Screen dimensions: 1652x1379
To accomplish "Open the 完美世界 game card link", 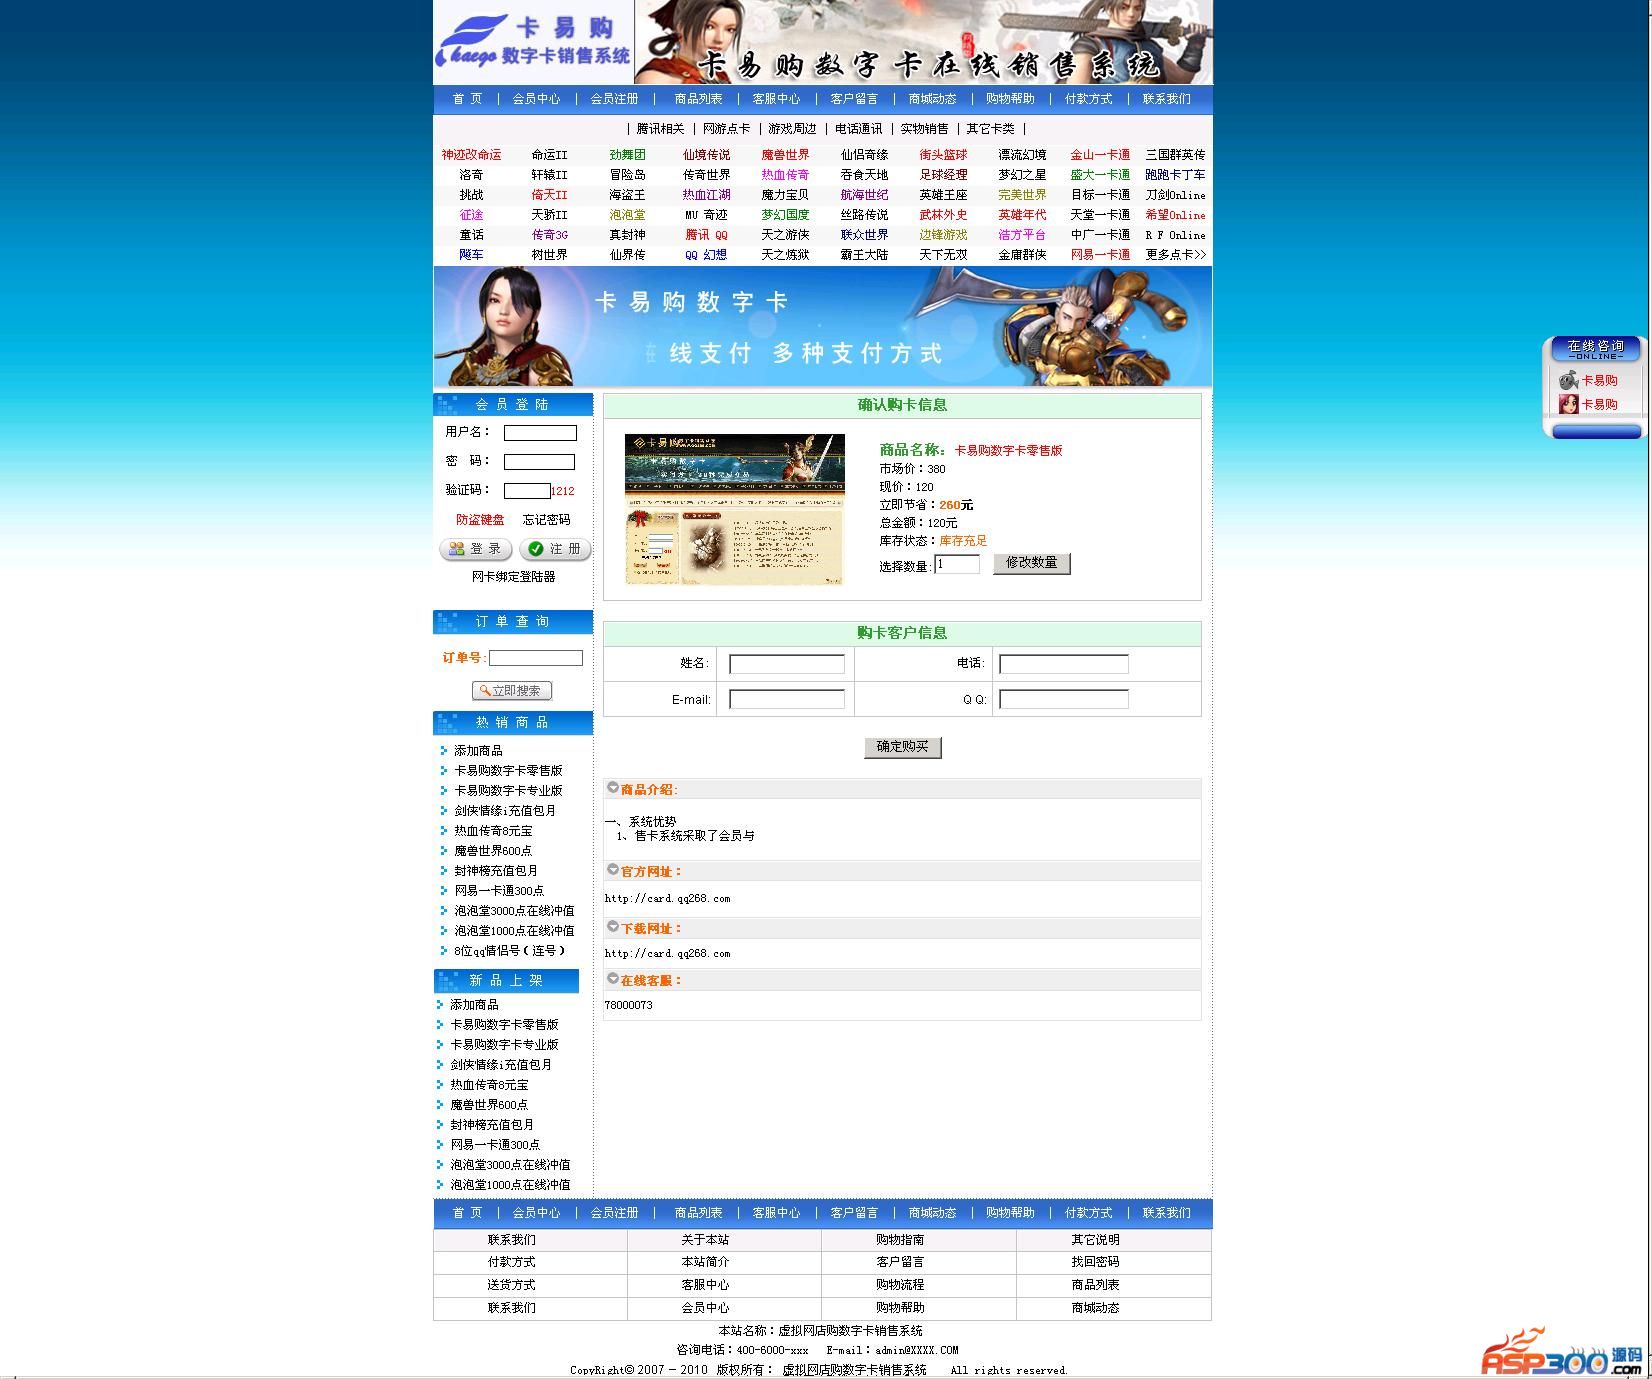I will click(x=1022, y=195).
